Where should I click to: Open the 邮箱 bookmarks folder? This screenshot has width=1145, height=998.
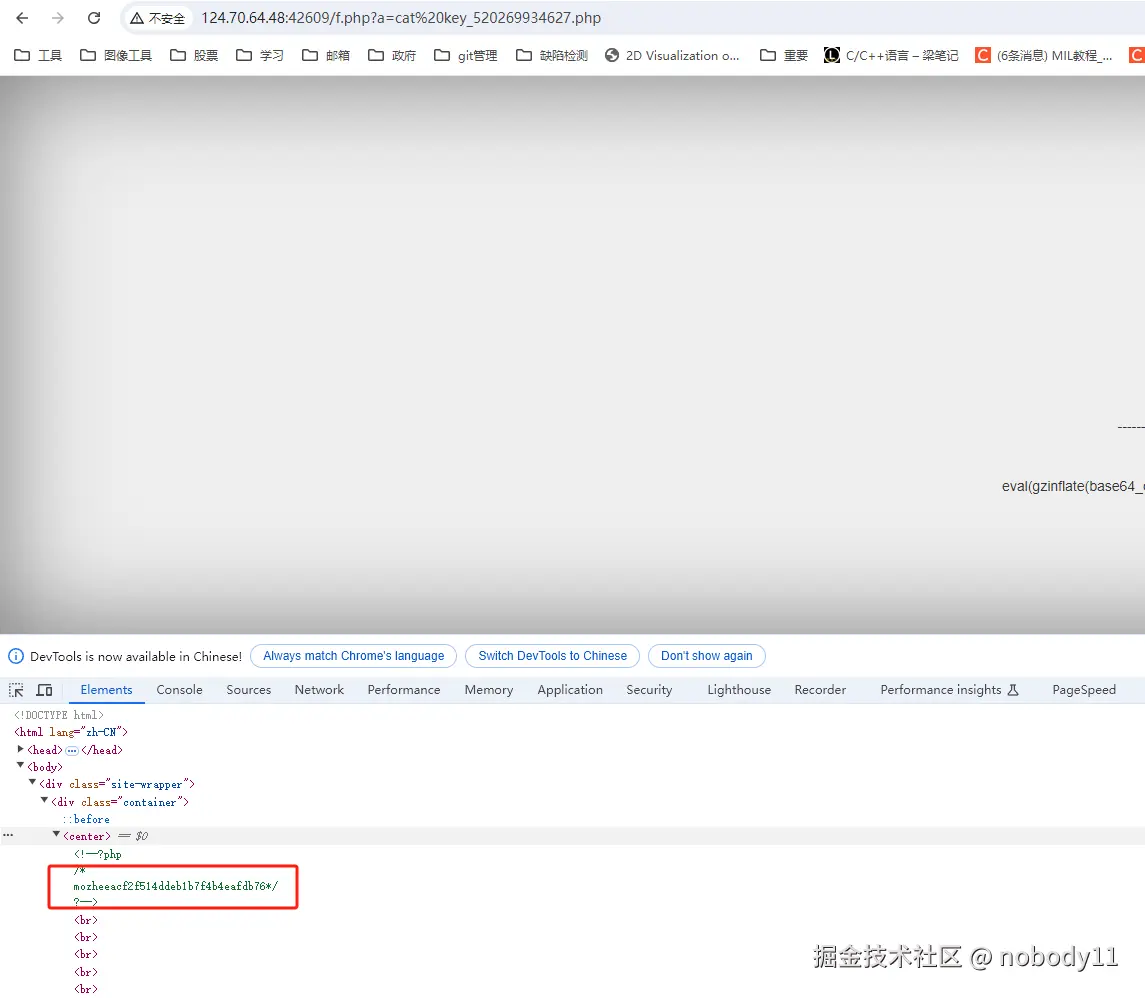[326, 55]
